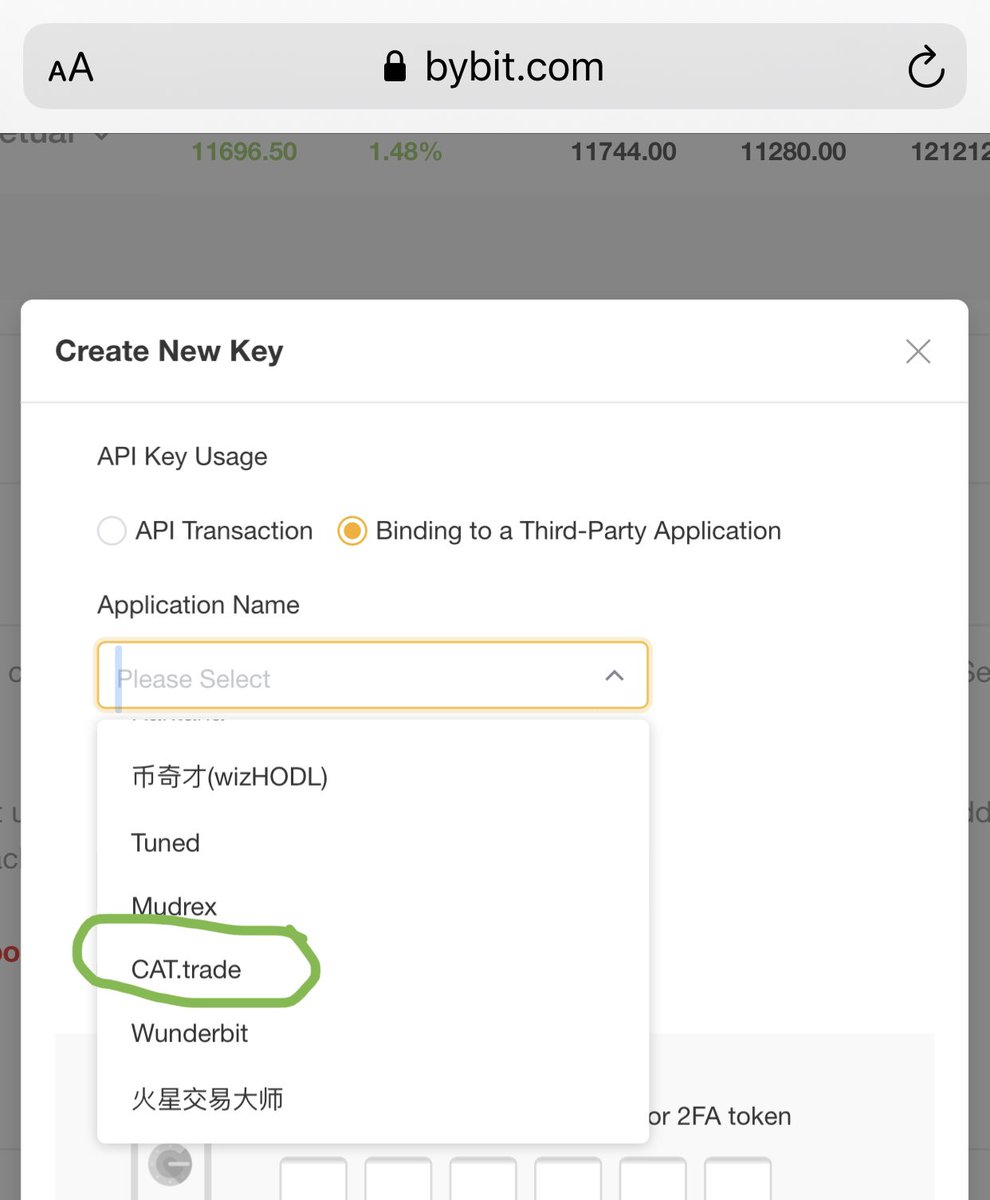Tap the API Key Usage label

coord(182,457)
